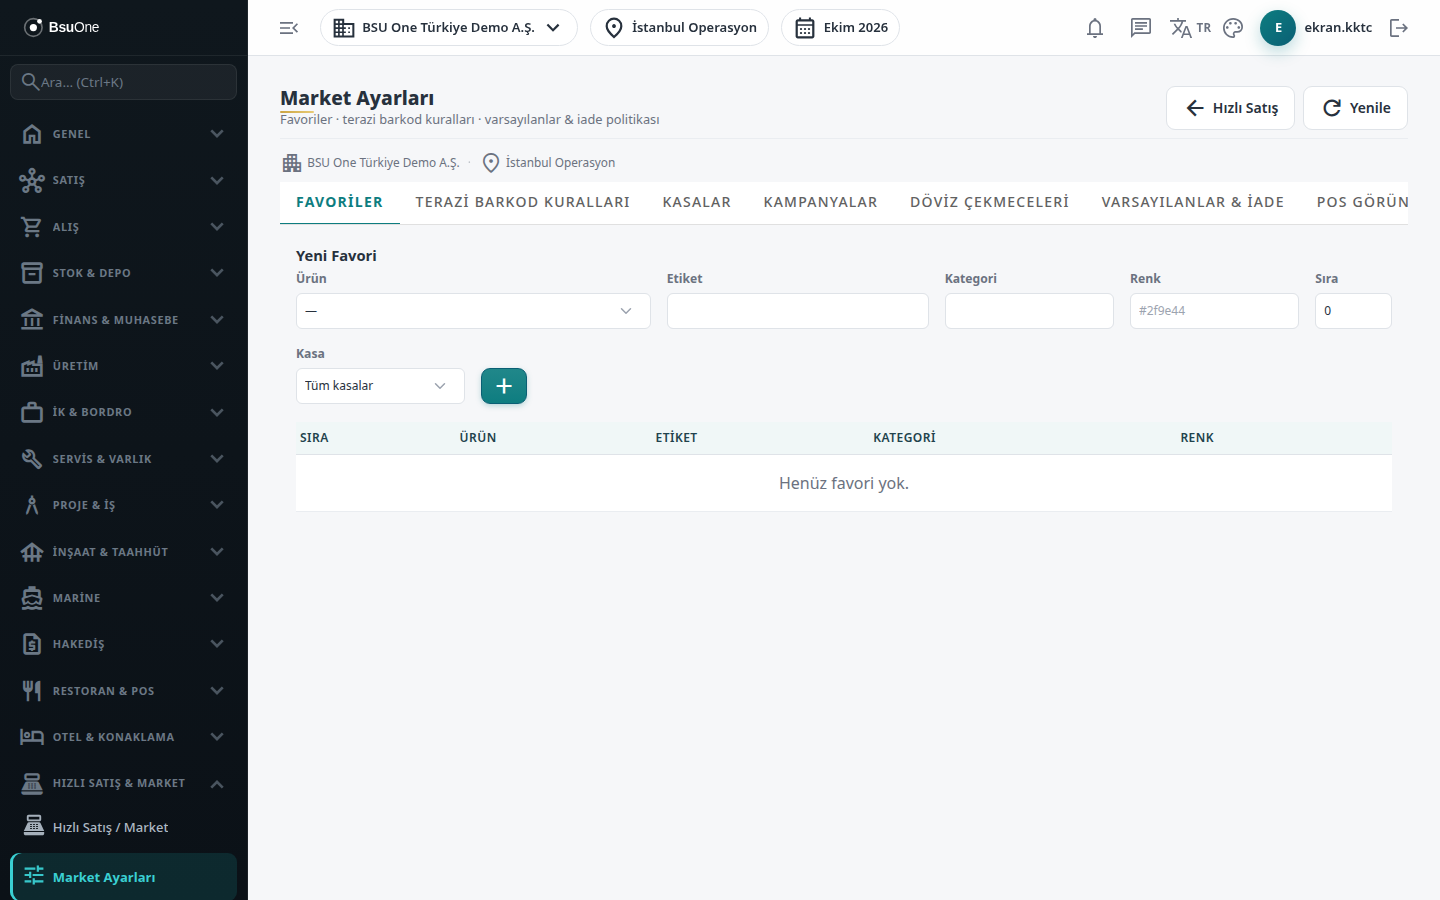Open the notifications bell
Viewport: 1440px width, 900px height.
point(1095,28)
